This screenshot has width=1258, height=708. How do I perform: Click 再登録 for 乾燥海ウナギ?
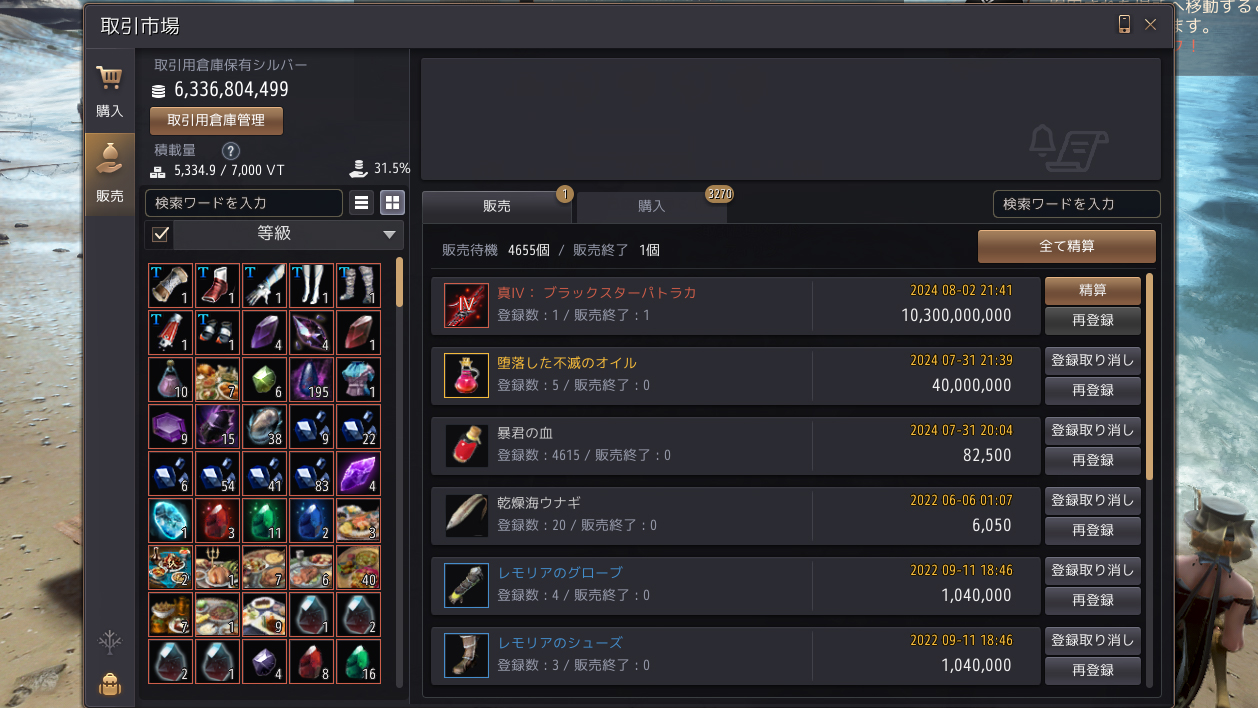coord(1093,530)
